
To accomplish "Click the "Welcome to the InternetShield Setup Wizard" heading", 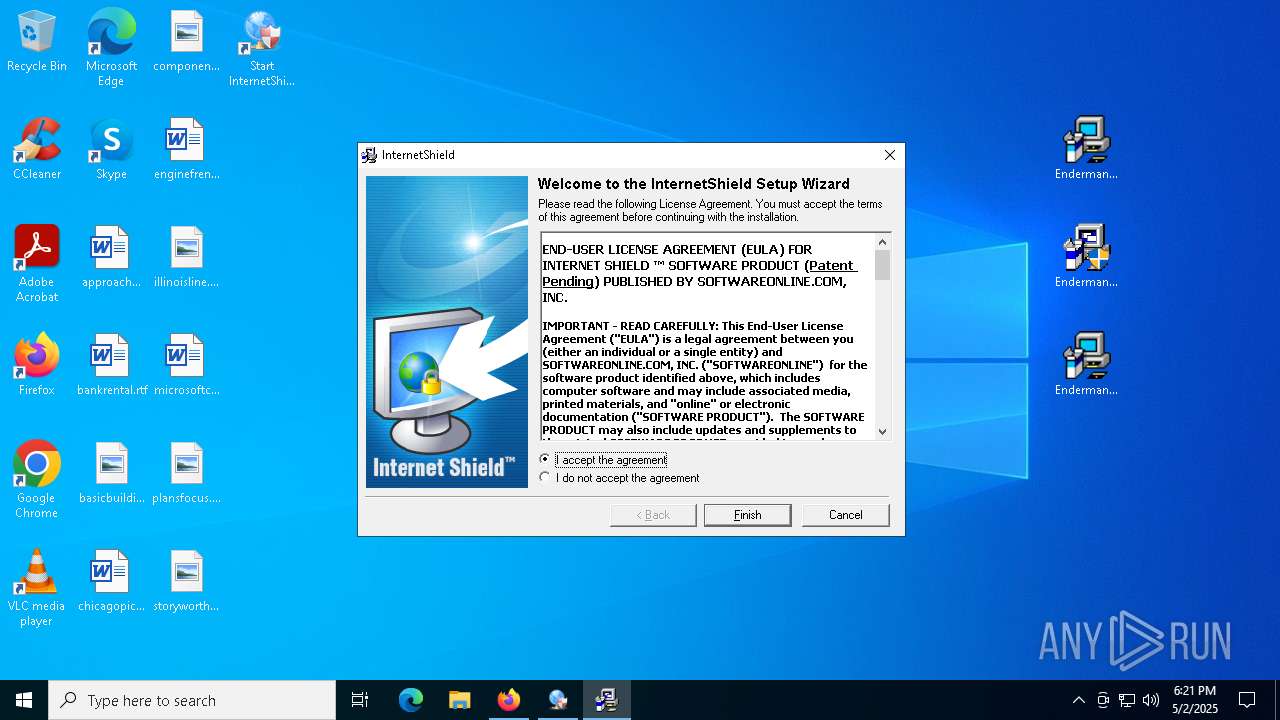I will point(693,184).
